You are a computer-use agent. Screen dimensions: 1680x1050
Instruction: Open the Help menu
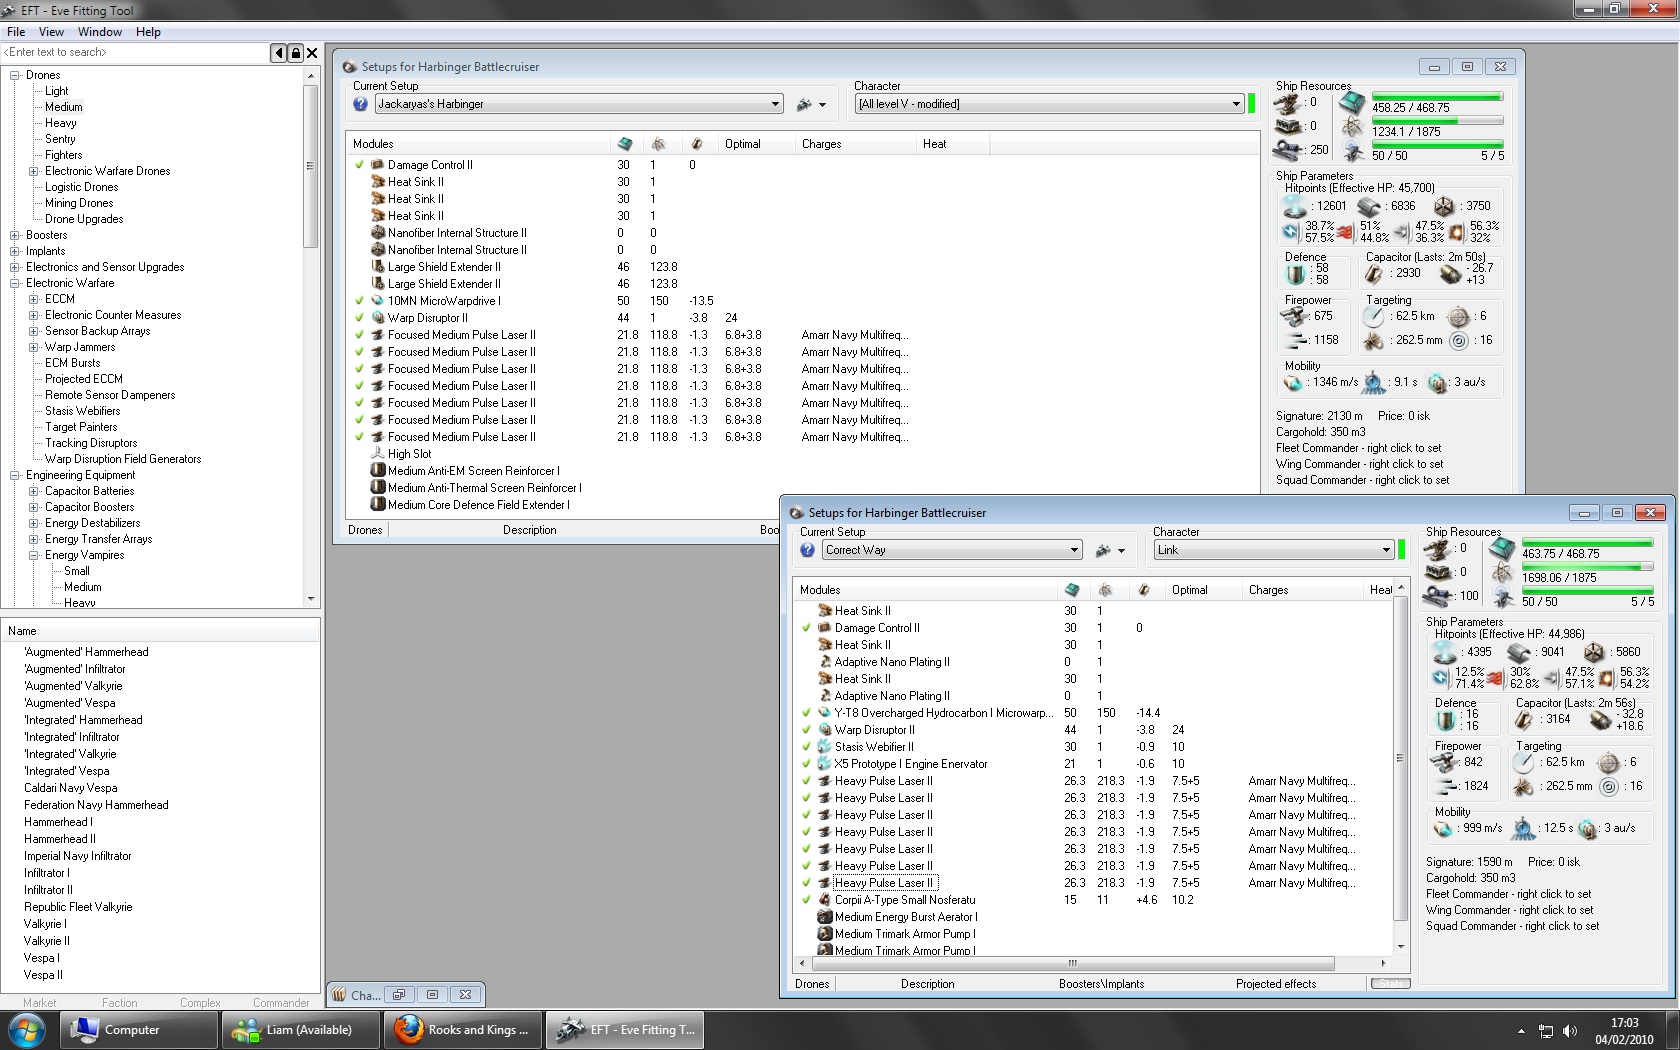pyautogui.click(x=148, y=32)
